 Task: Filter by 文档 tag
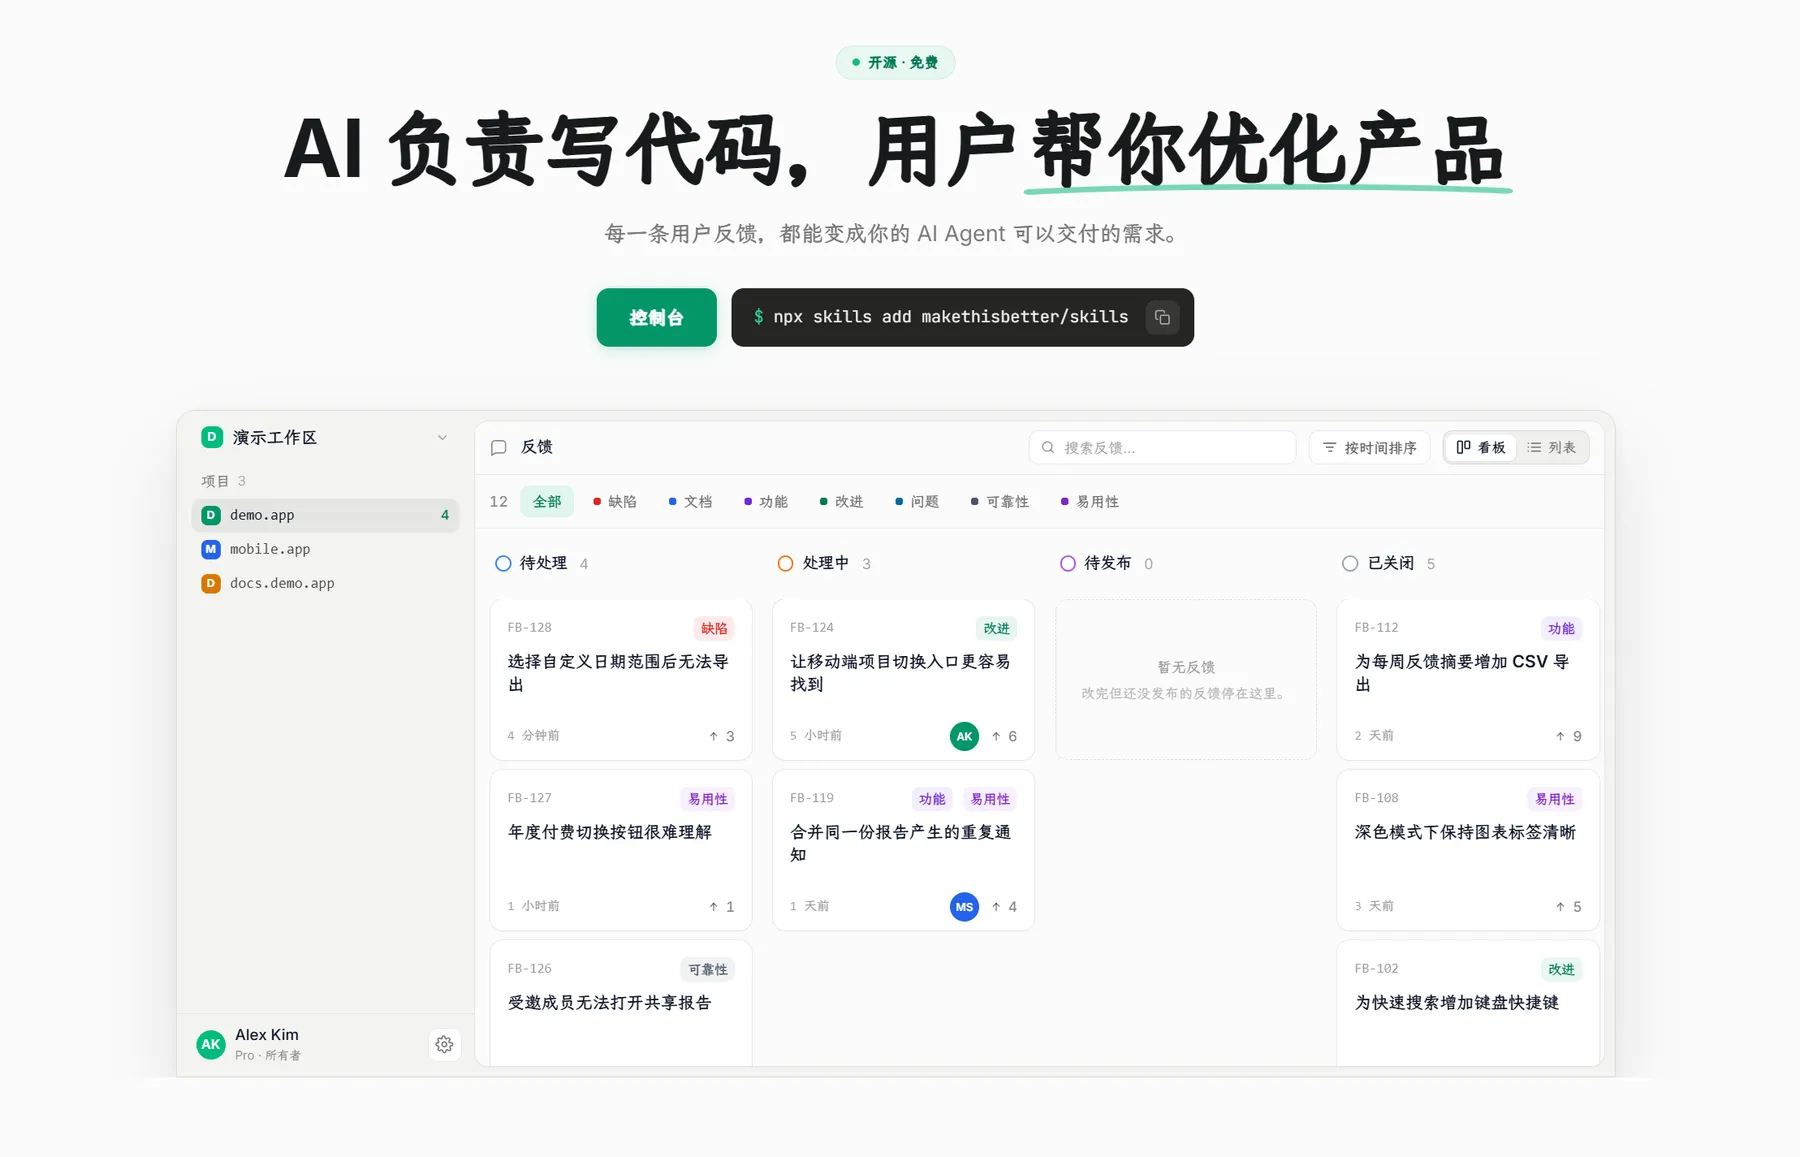click(691, 502)
